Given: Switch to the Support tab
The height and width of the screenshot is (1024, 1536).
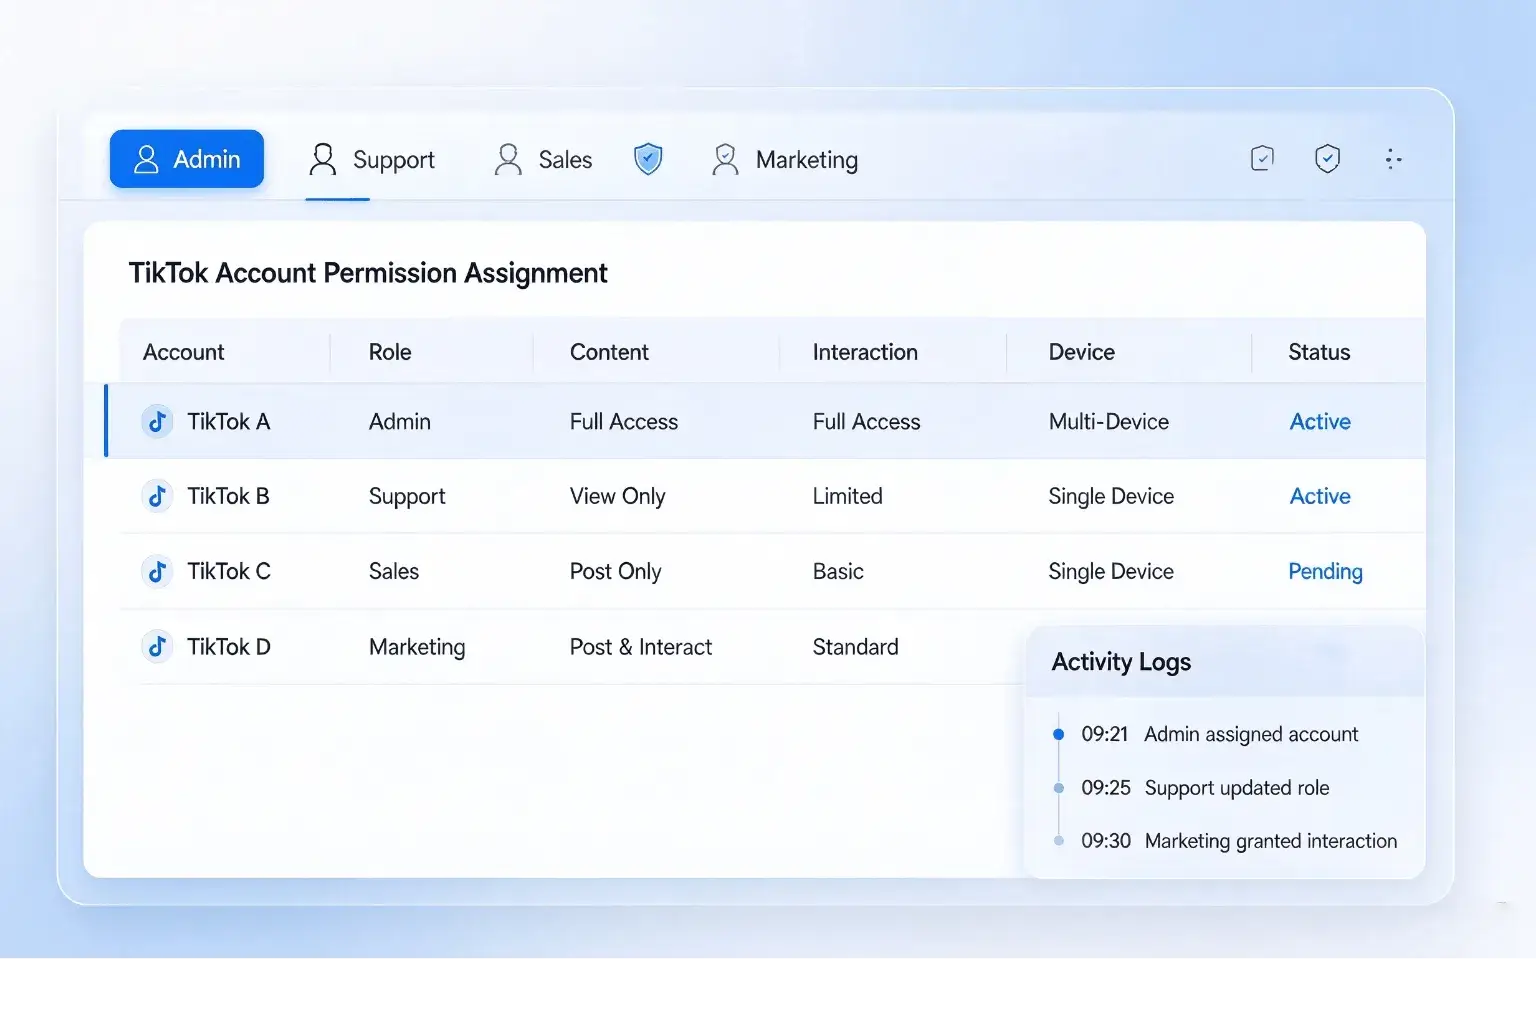Looking at the screenshot, I should coord(372,160).
